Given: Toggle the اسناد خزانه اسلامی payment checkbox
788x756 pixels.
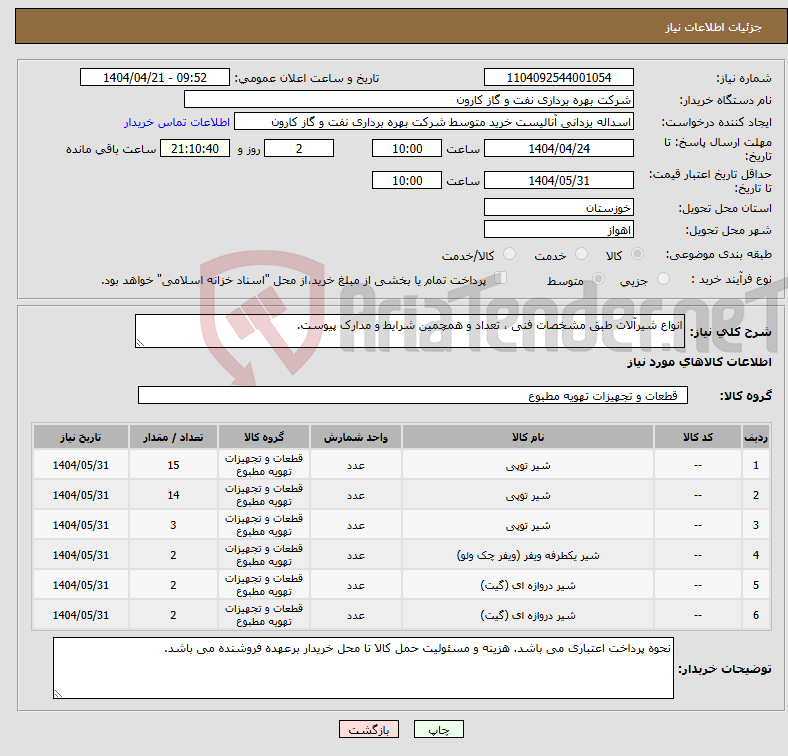Looking at the screenshot, I should (500, 278).
